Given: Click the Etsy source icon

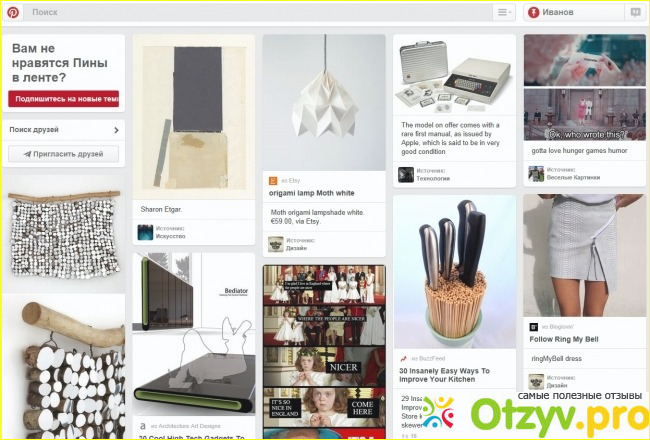Looking at the screenshot, I should (273, 181).
